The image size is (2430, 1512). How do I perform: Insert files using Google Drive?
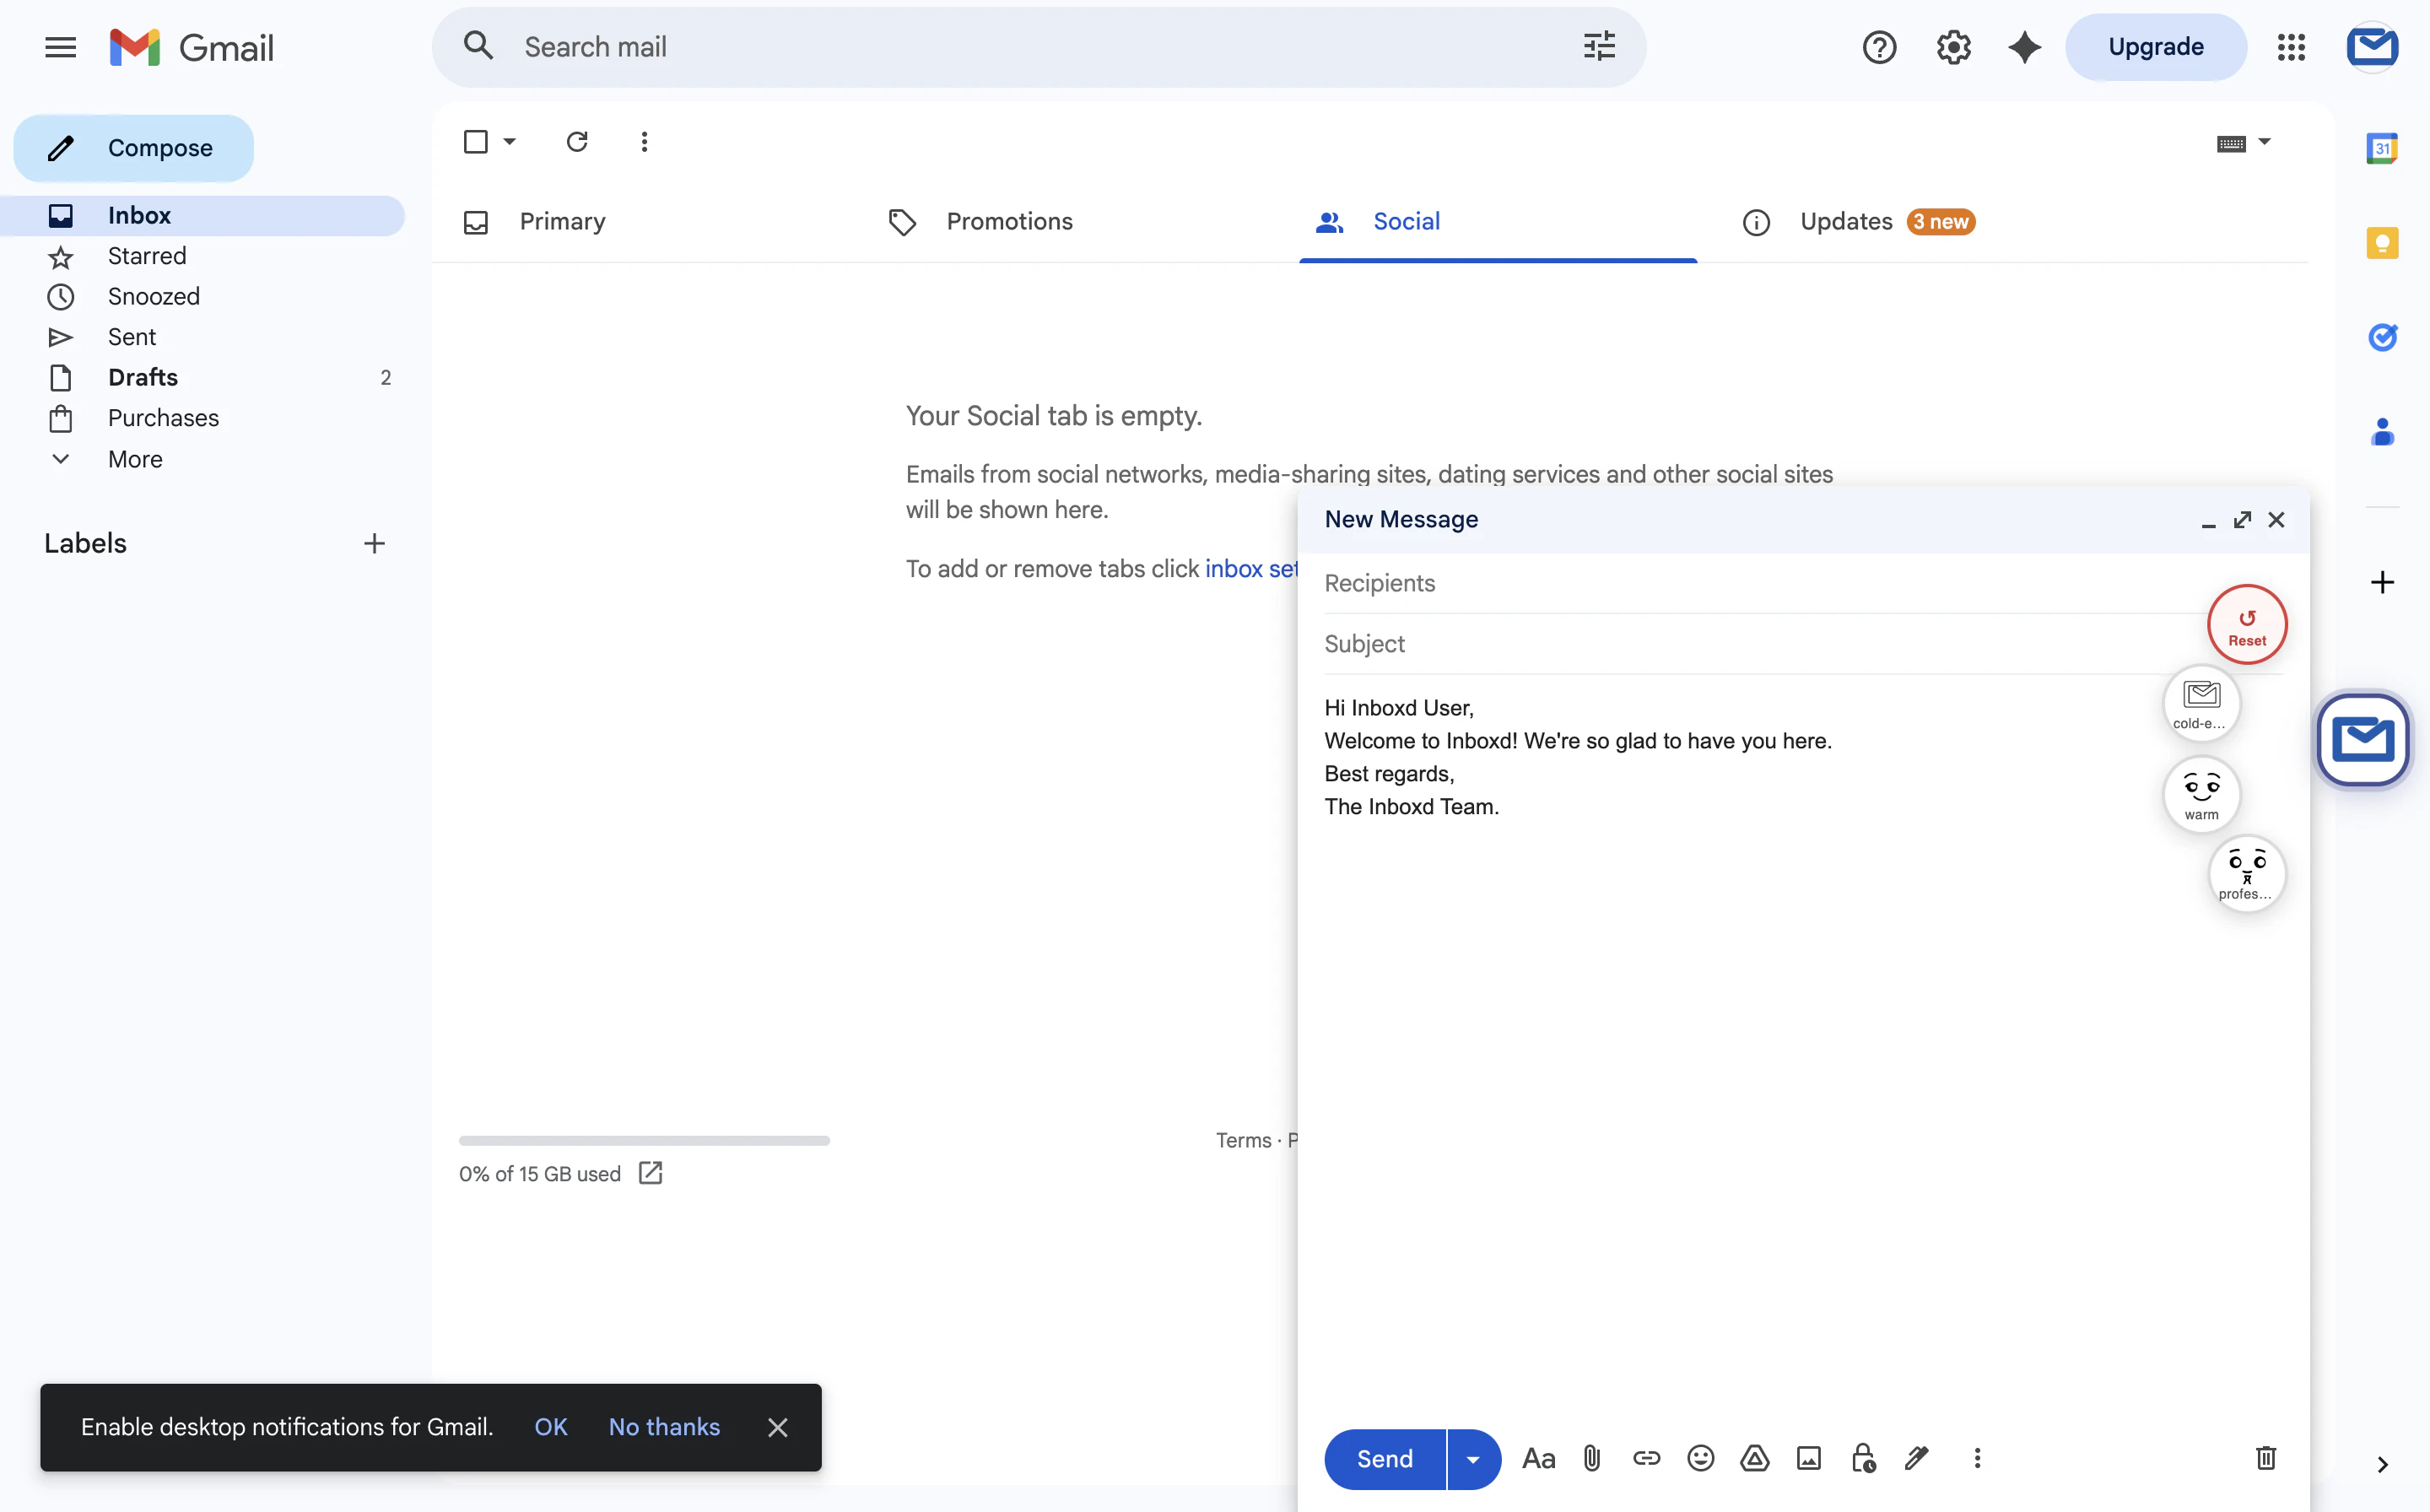click(1755, 1458)
